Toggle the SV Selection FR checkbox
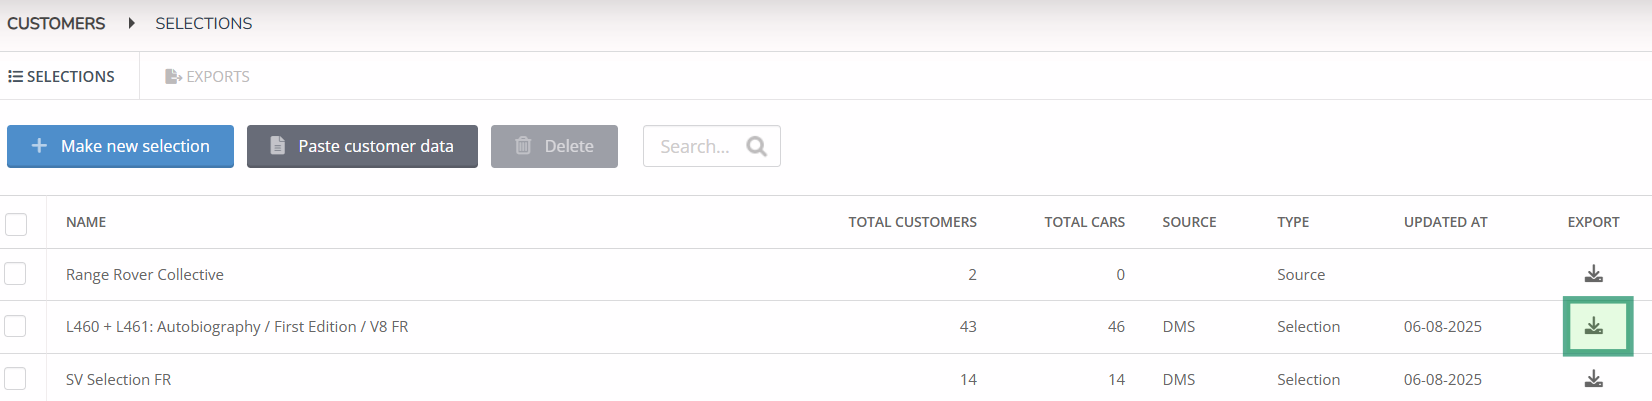 click(15, 379)
